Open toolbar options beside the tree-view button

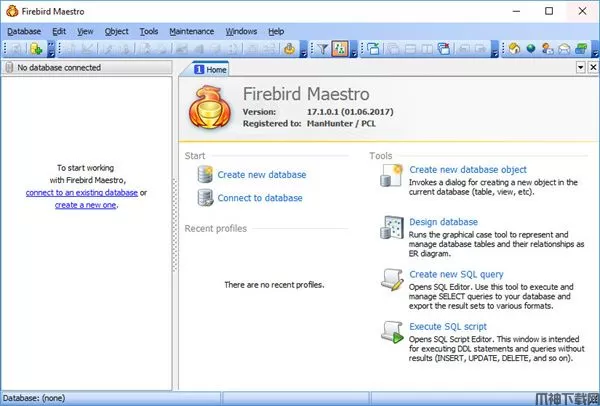(x=354, y=49)
